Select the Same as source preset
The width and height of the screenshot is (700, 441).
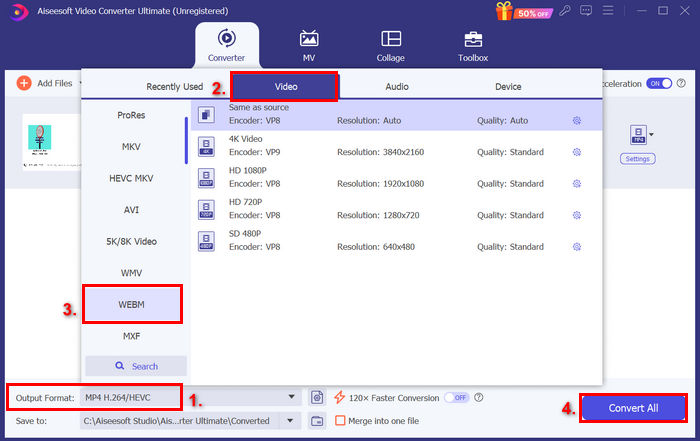click(x=396, y=115)
